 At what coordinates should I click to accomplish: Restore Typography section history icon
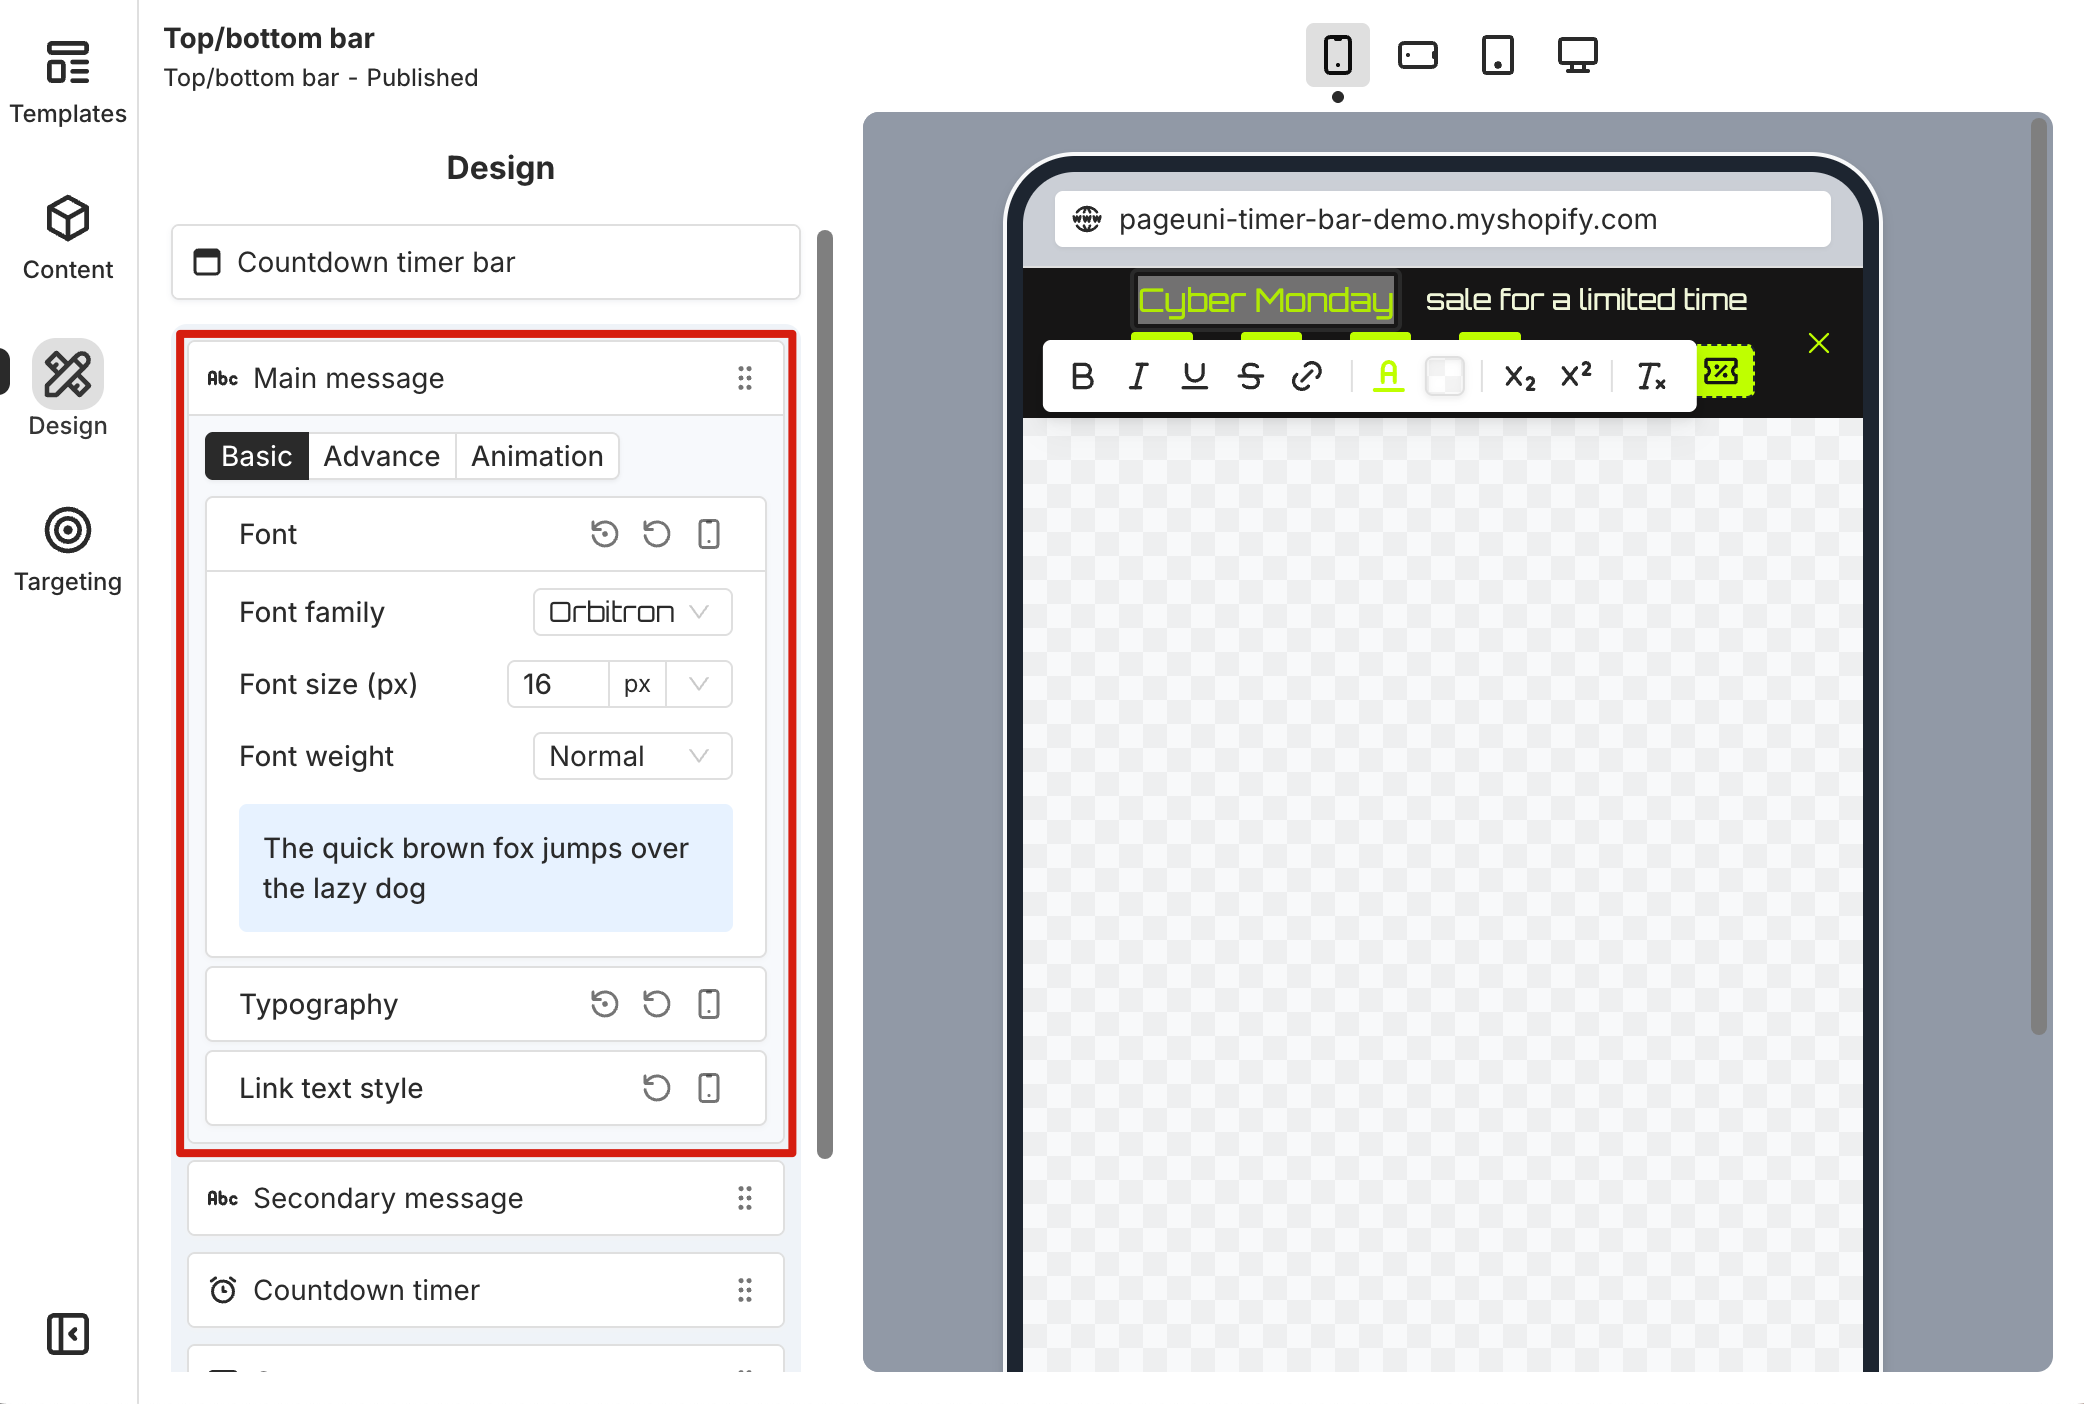tap(605, 1004)
